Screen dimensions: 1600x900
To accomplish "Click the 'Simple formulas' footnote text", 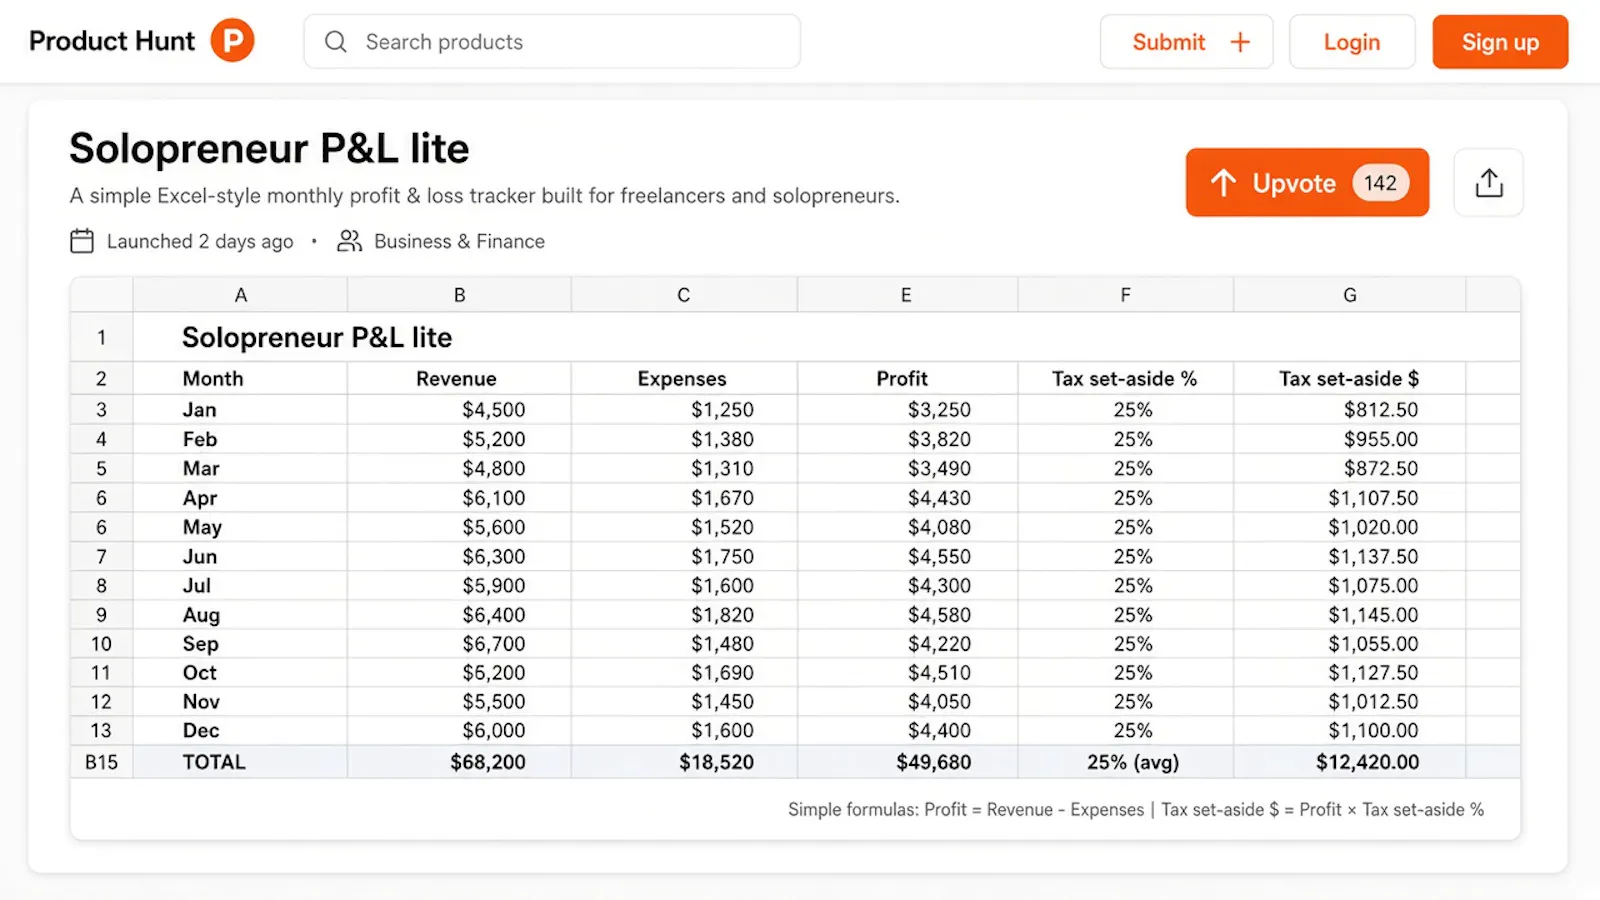I will 1136,810.
